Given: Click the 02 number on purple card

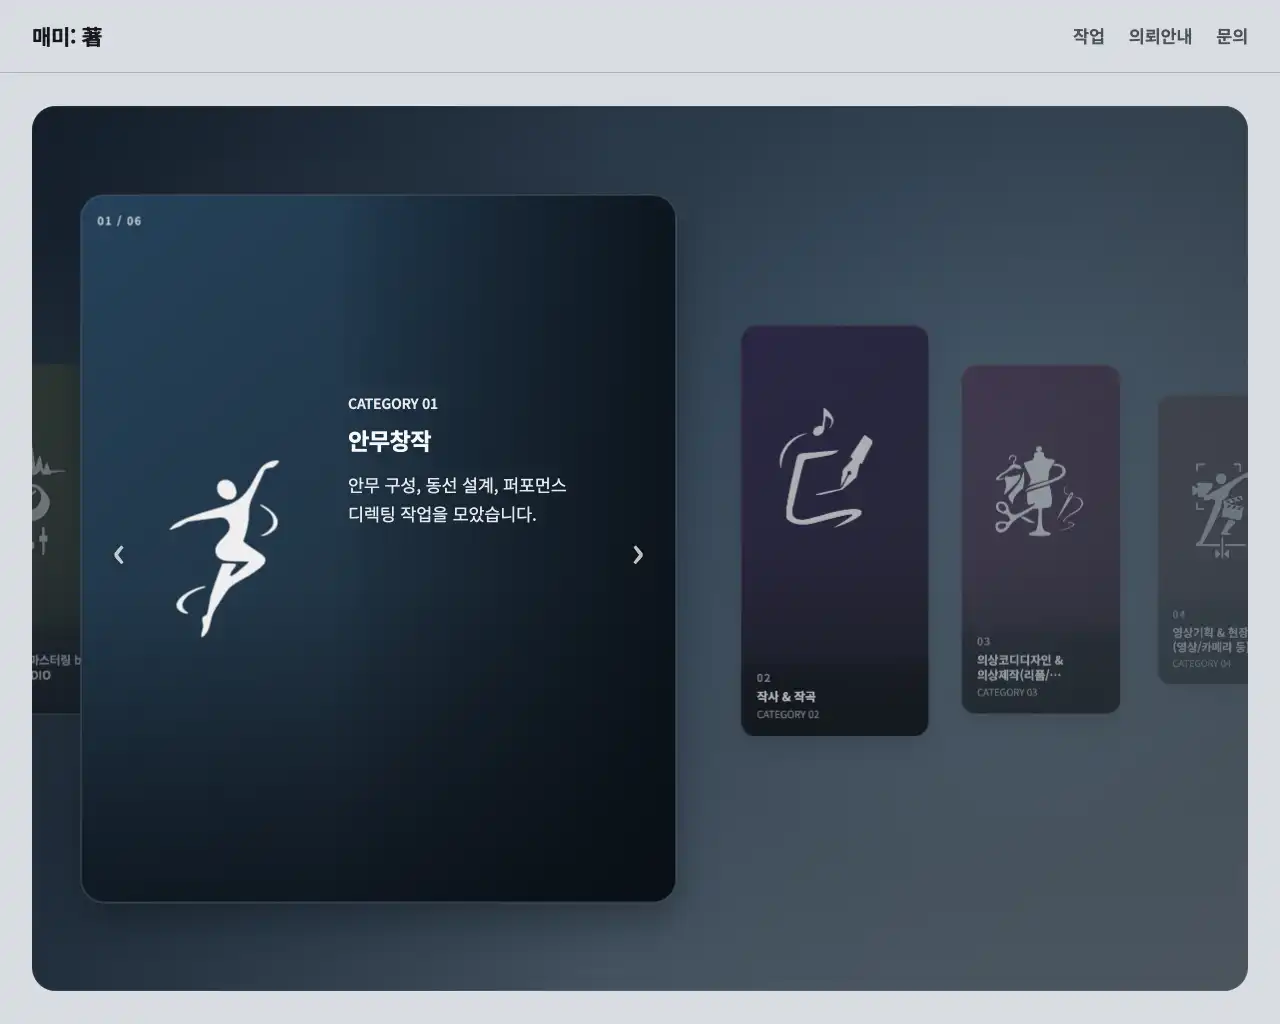Looking at the screenshot, I should click(764, 678).
